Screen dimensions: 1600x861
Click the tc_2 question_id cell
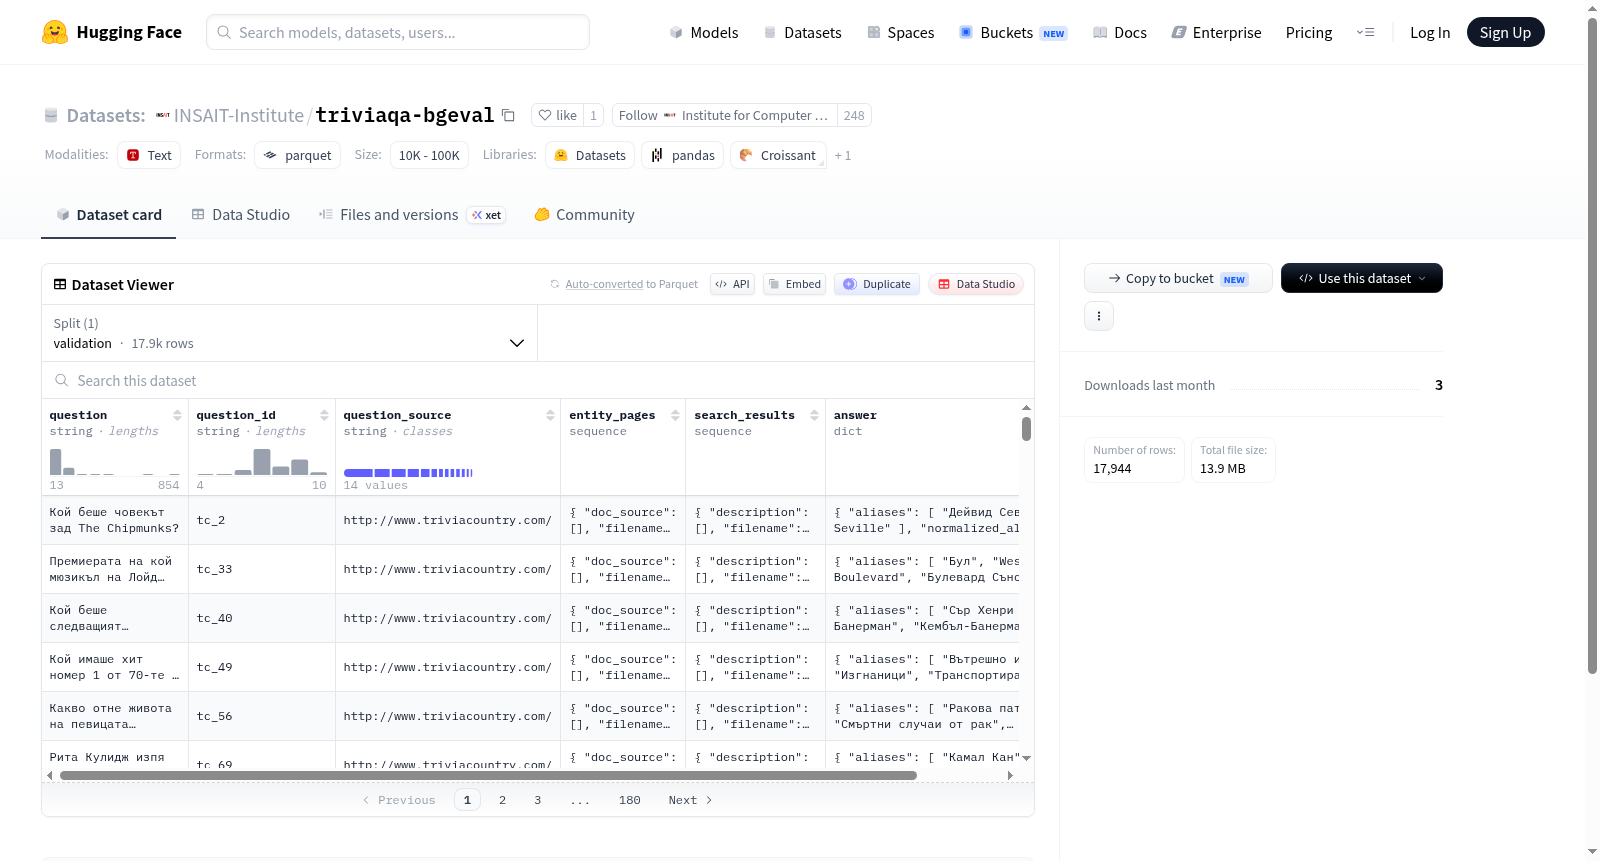262,520
